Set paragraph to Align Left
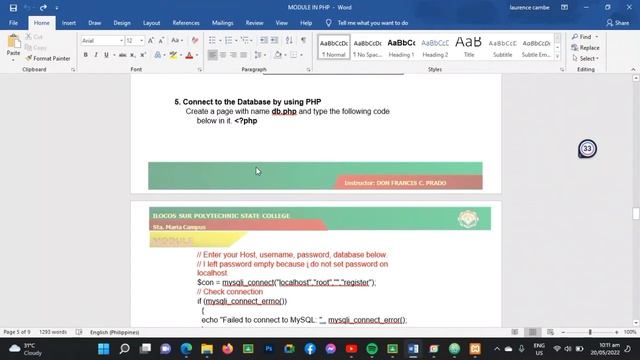The image size is (640, 360). pyautogui.click(x=213, y=55)
